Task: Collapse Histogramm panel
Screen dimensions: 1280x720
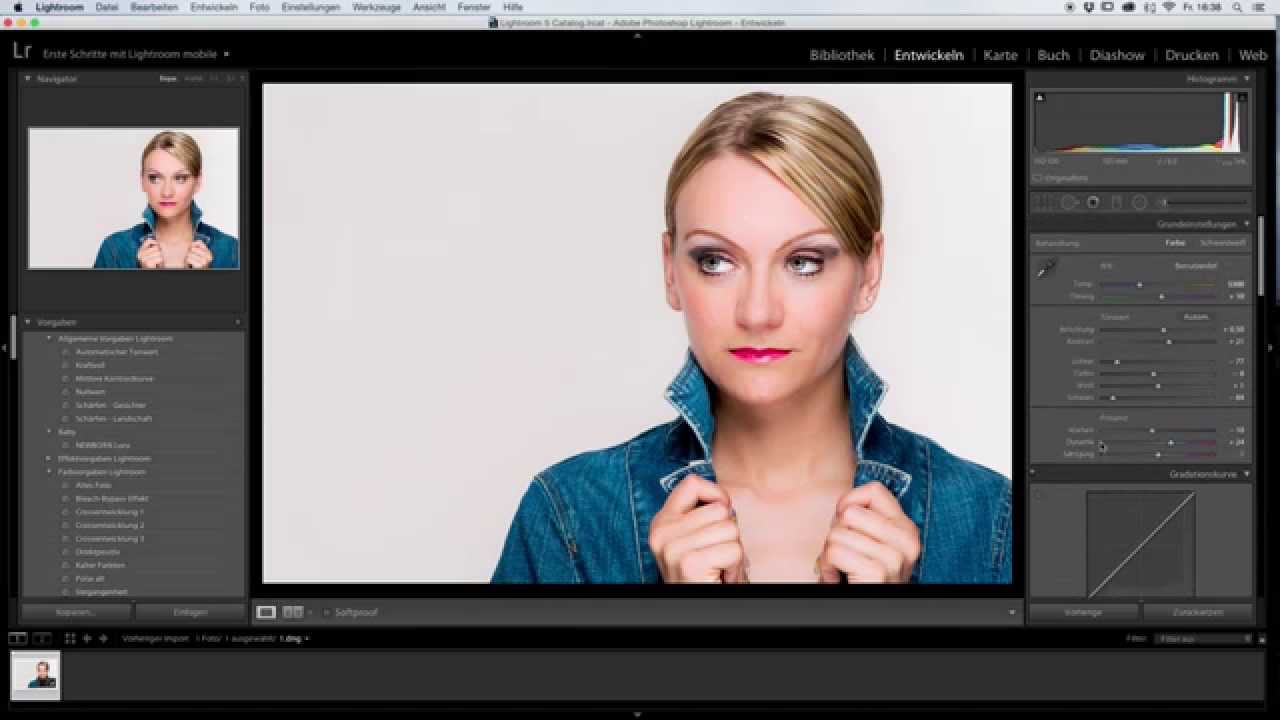Action: click(x=1247, y=78)
